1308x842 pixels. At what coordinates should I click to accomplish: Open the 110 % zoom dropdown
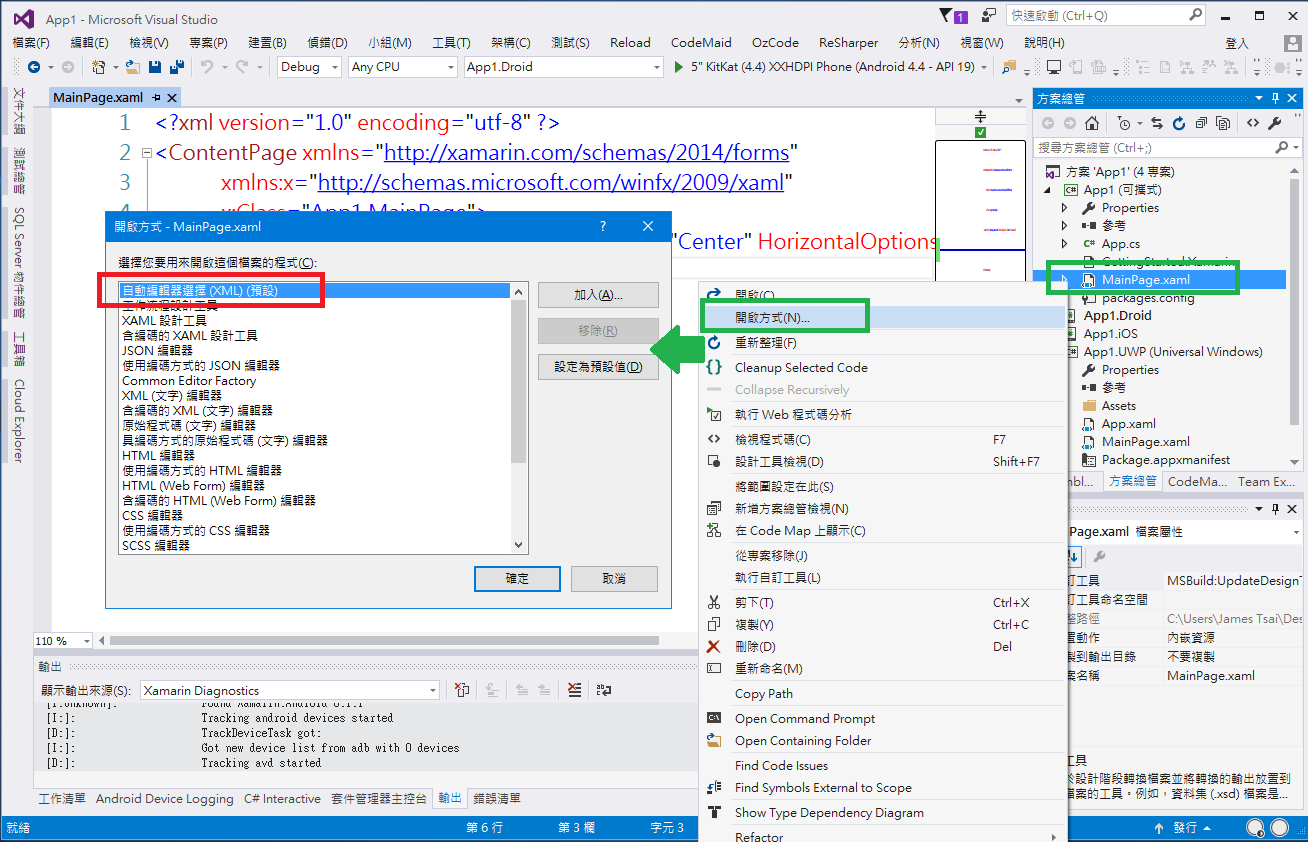(86, 640)
